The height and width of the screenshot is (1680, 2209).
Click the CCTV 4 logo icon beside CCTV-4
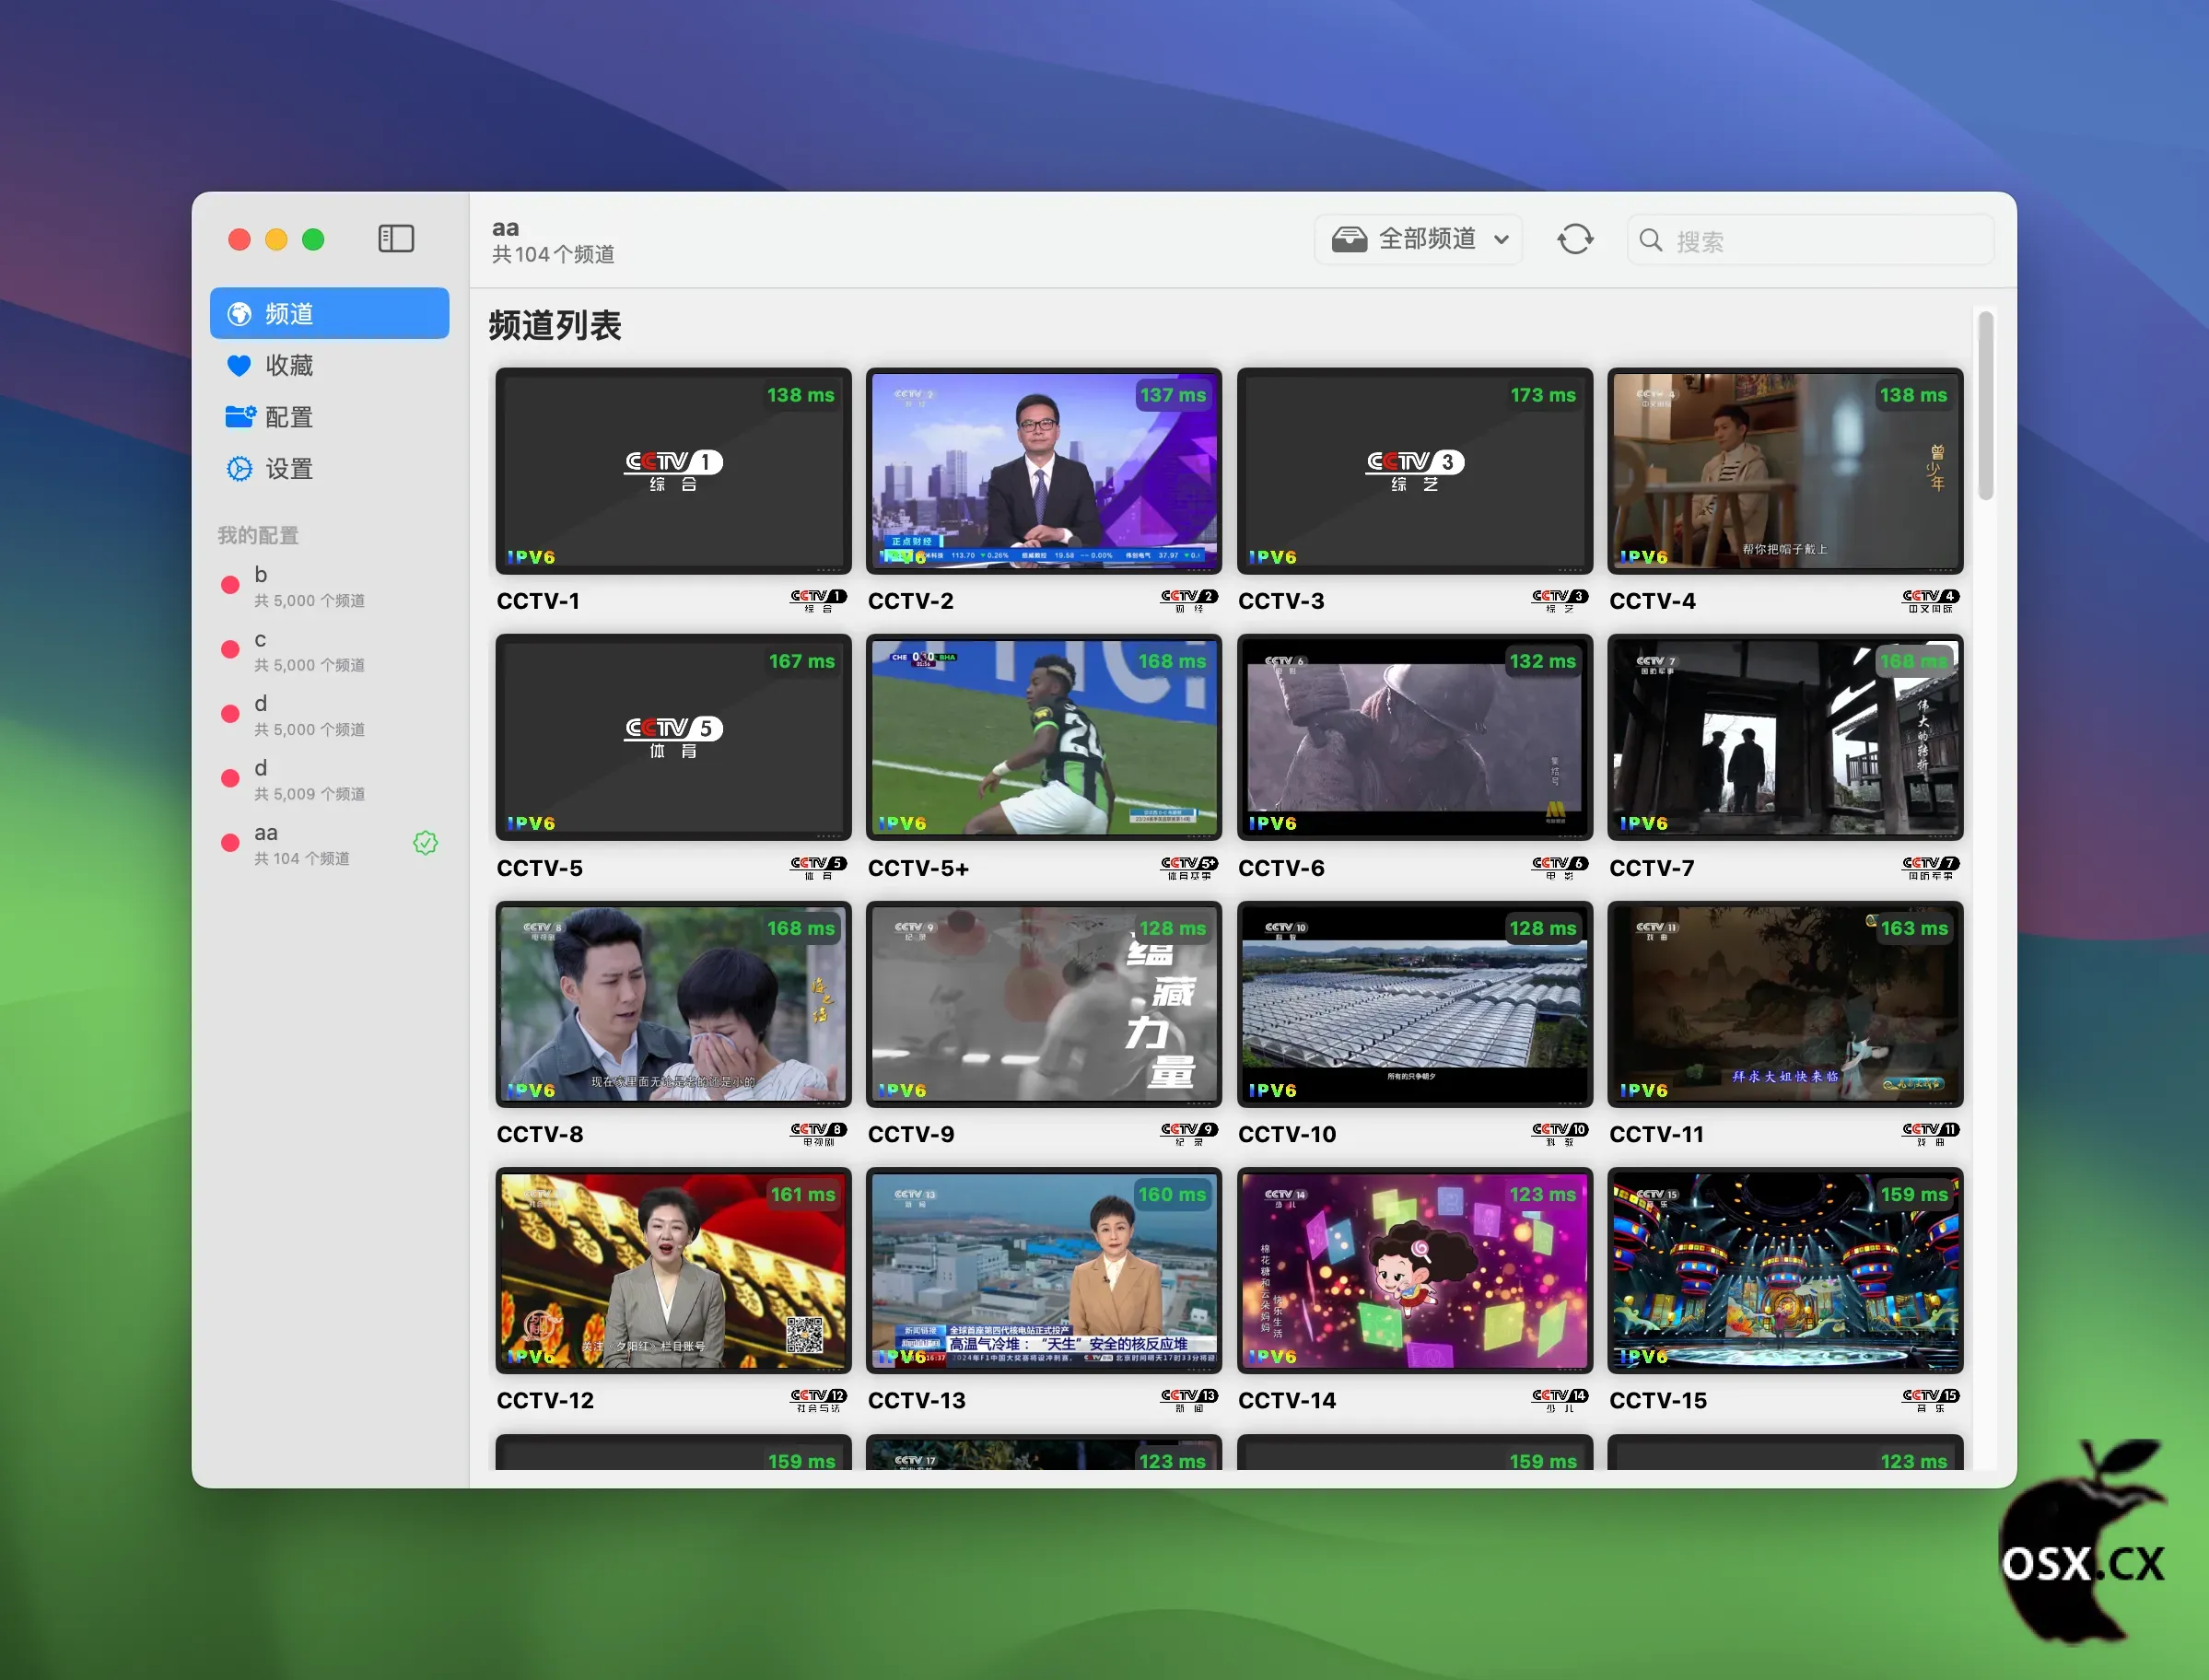coord(1931,601)
